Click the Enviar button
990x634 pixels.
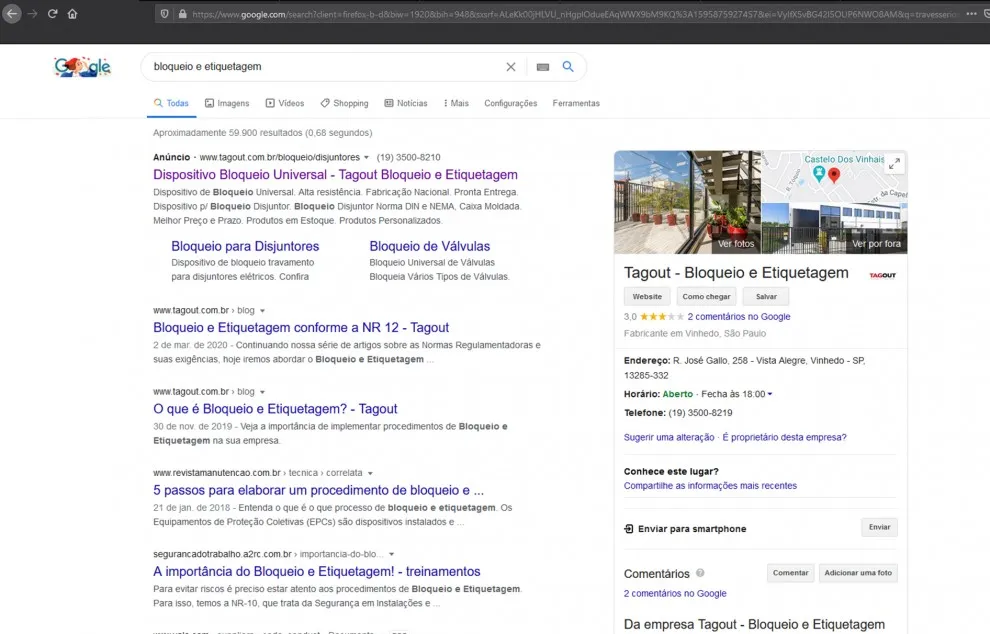[879, 527]
